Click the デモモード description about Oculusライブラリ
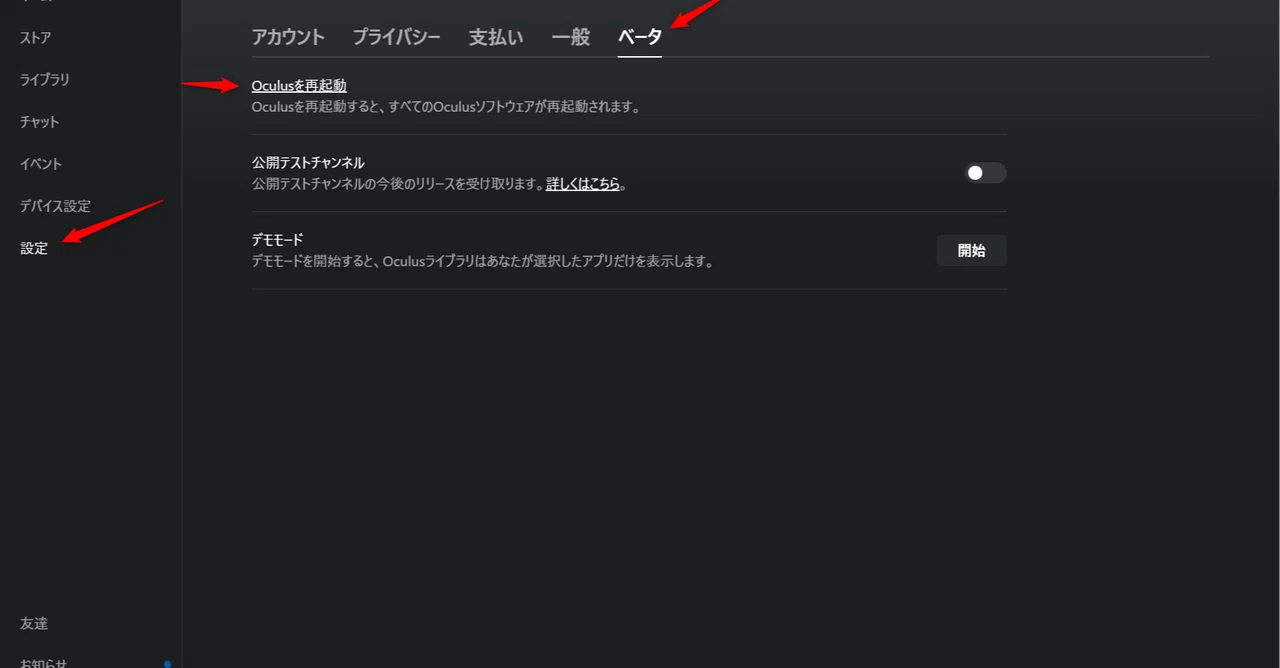 [x=482, y=262]
